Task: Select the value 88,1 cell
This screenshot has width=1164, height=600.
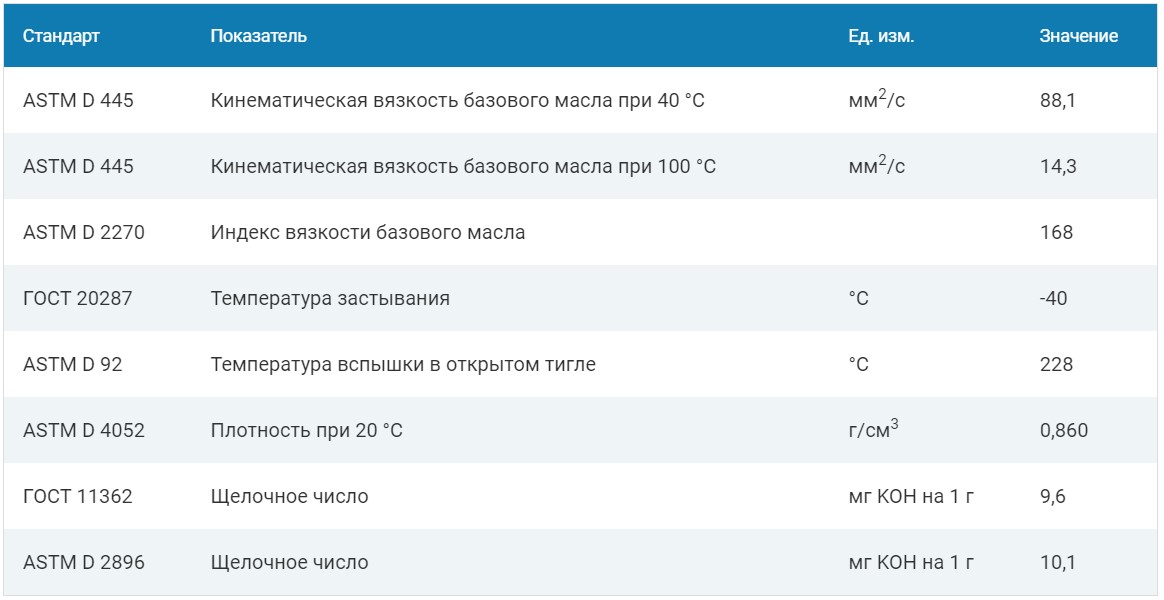Action: click(x=1058, y=100)
